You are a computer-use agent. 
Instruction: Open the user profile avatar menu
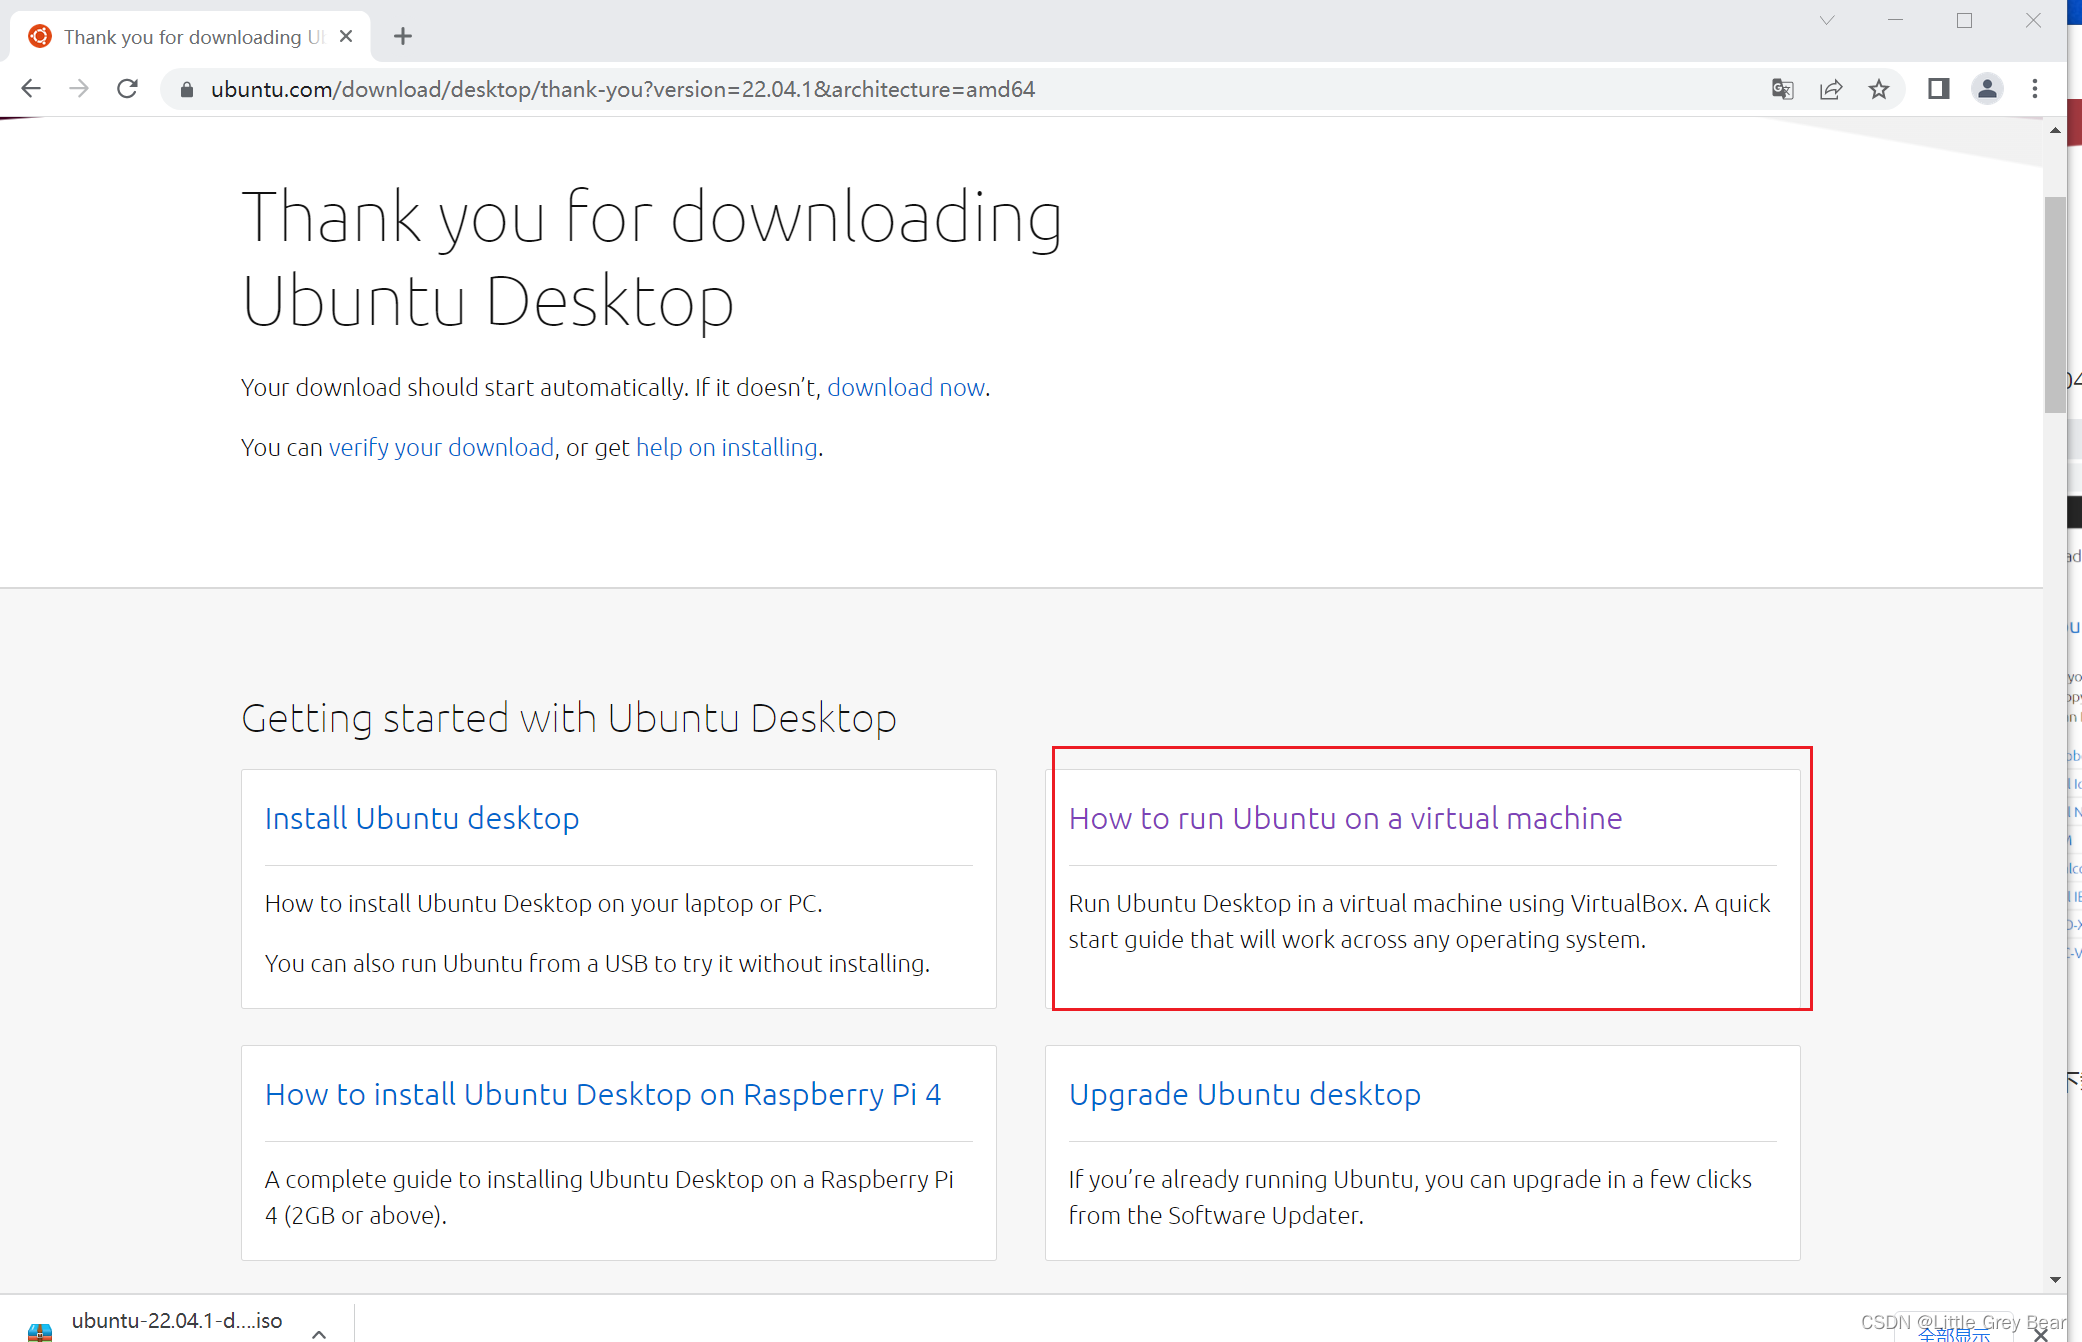coord(1987,89)
